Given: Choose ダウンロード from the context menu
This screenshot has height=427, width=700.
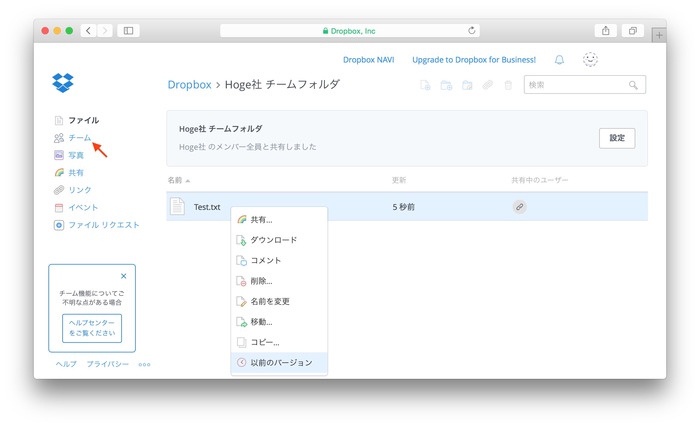Looking at the screenshot, I should pos(279,240).
